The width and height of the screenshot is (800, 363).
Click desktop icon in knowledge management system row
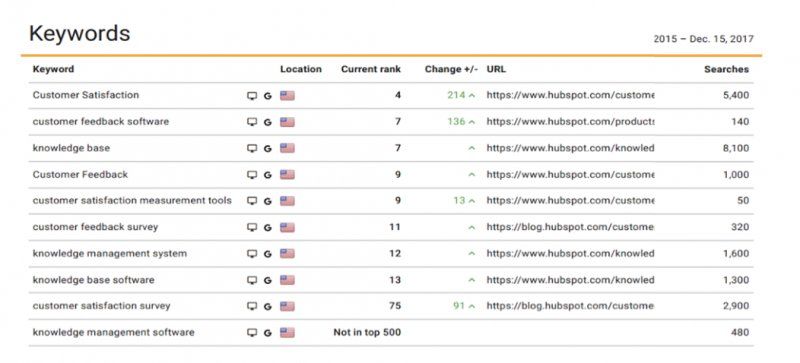tap(252, 254)
